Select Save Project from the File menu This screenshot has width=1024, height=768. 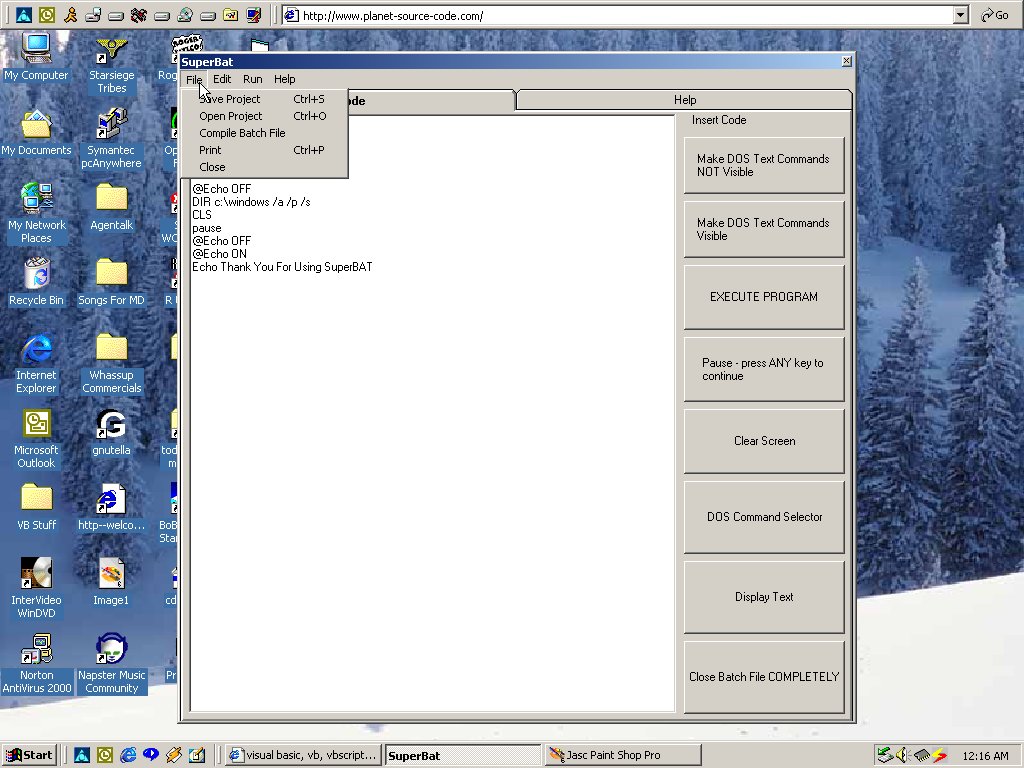coord(230,99)
